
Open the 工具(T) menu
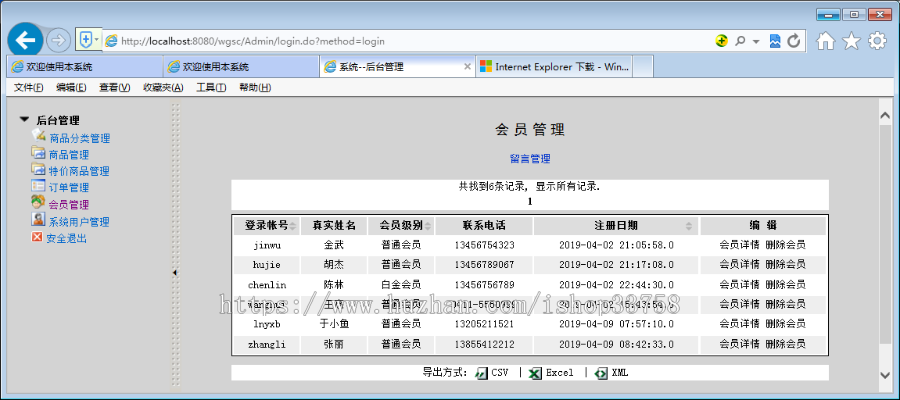click(211, 87)
